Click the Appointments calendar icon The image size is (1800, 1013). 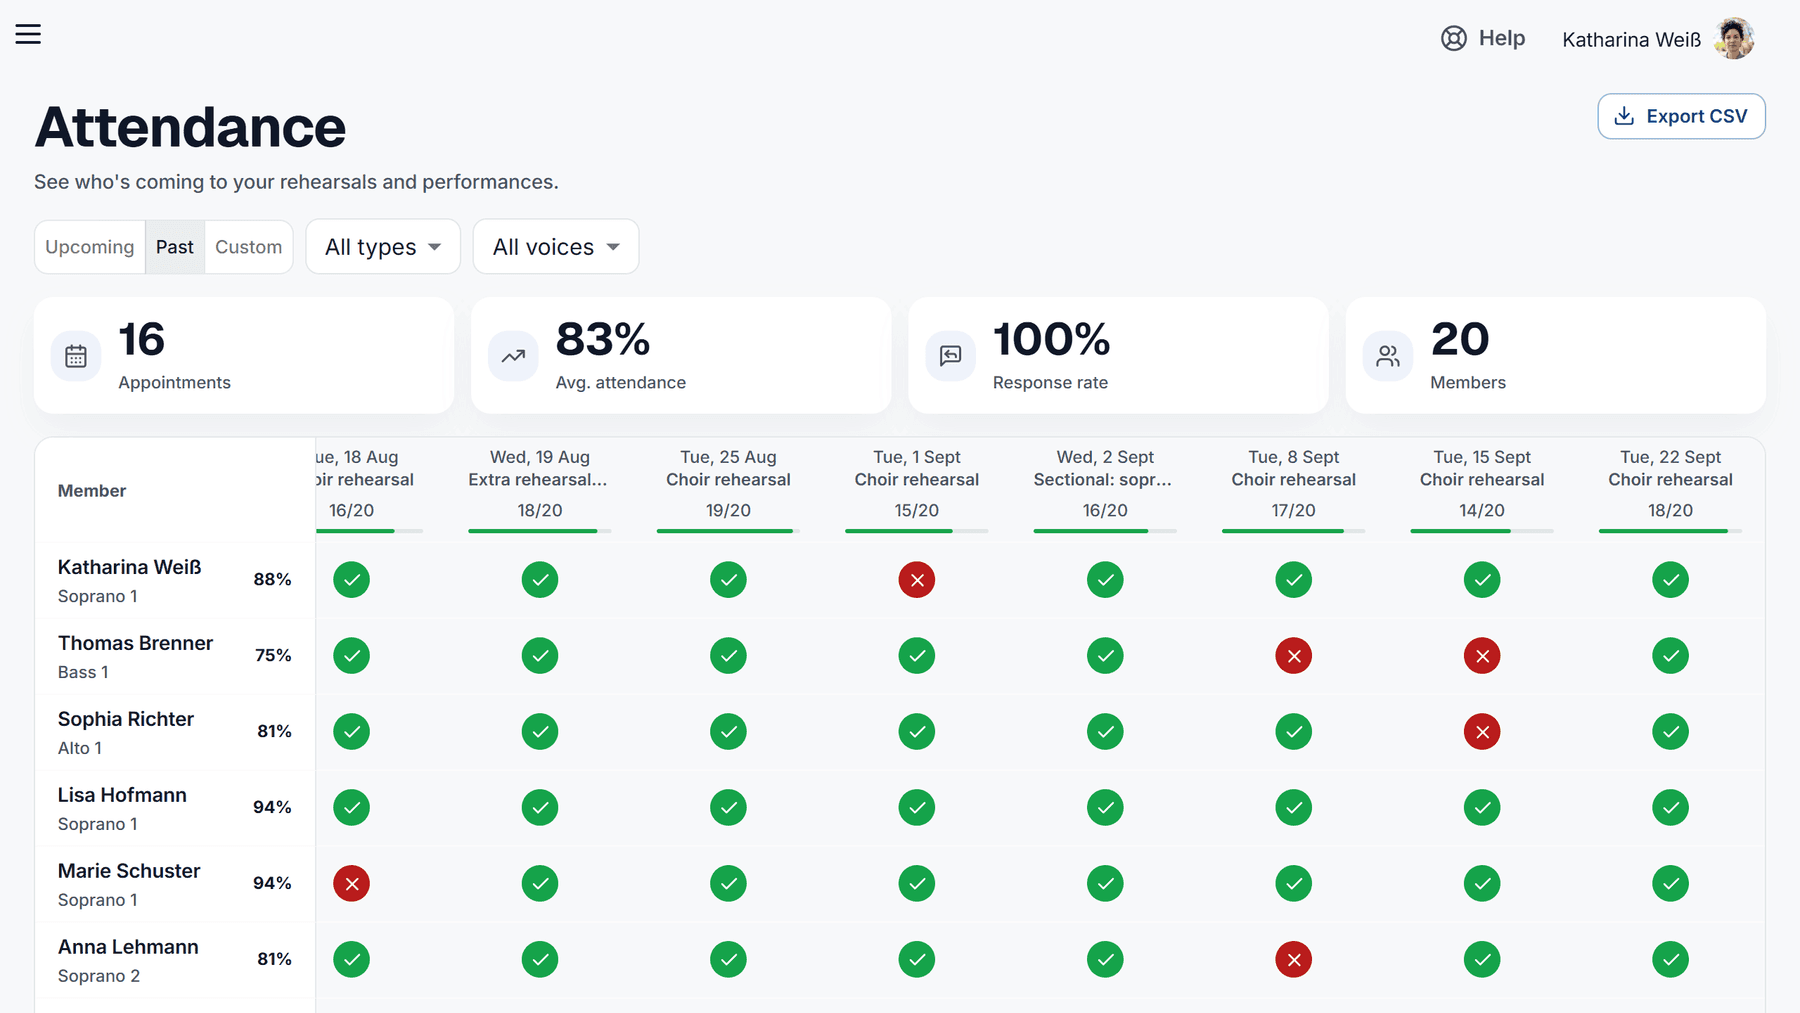click(x=76, y=356)
